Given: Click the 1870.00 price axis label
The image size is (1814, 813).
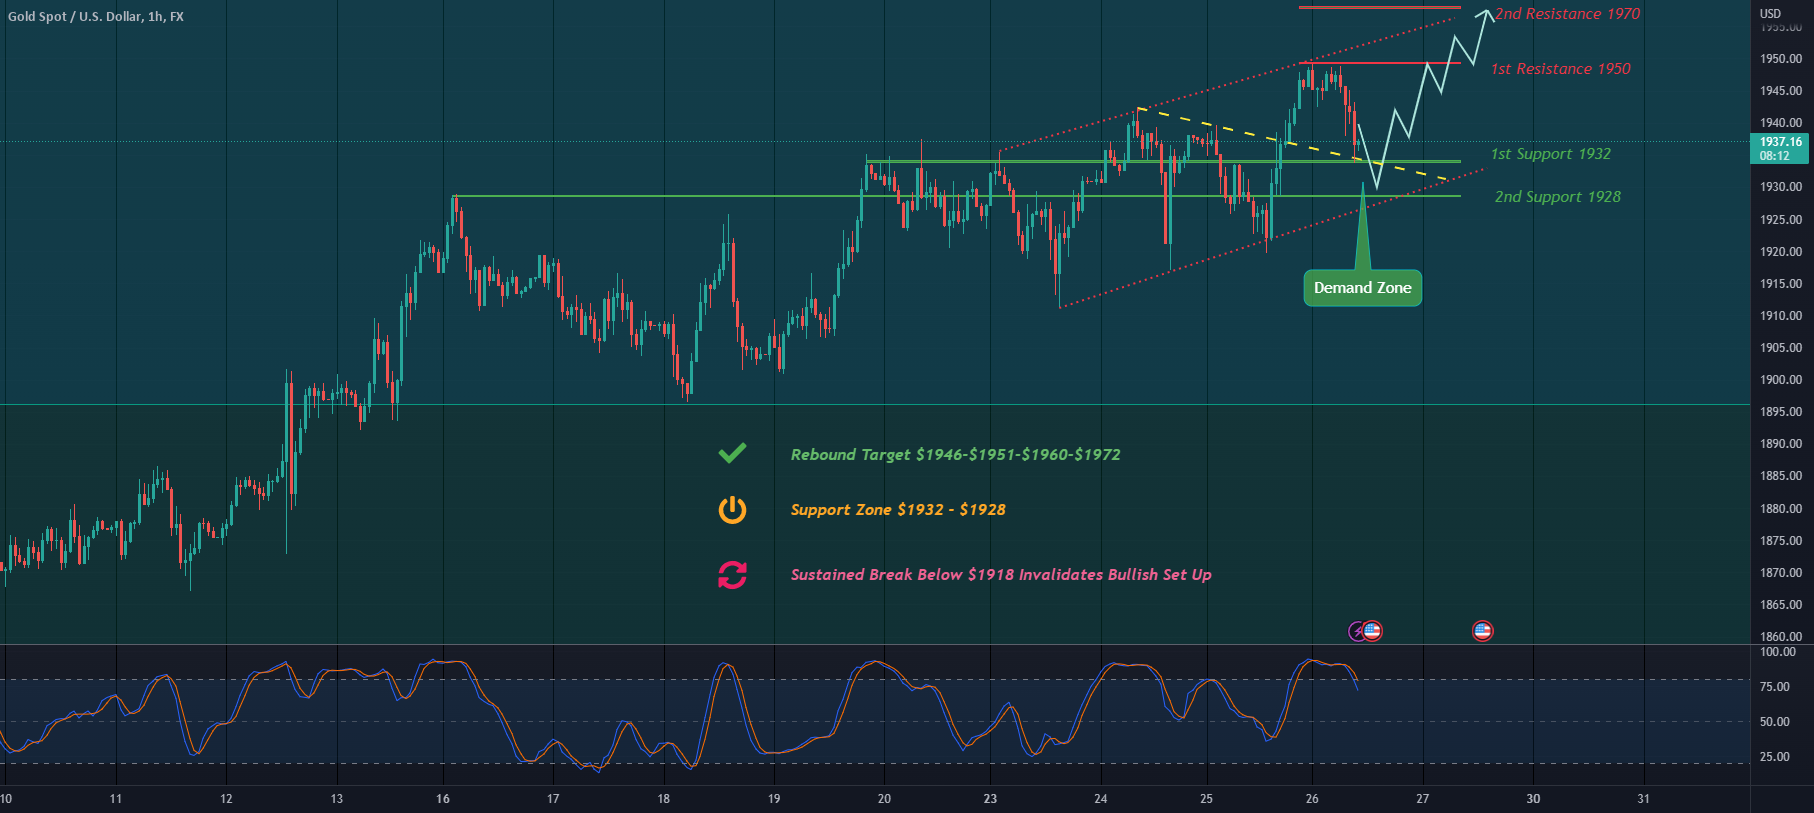Looking at the screenshot, I should pos(1781,573).
